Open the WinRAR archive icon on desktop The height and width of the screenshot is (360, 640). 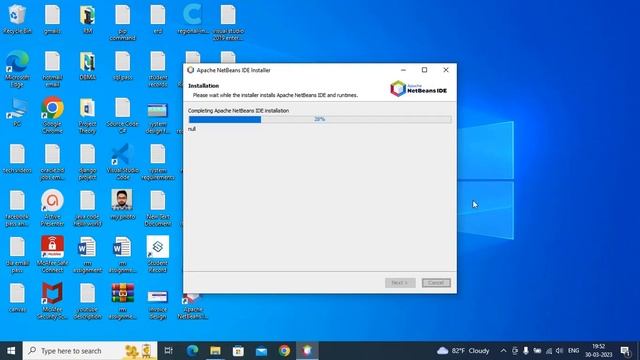(122, 300)
